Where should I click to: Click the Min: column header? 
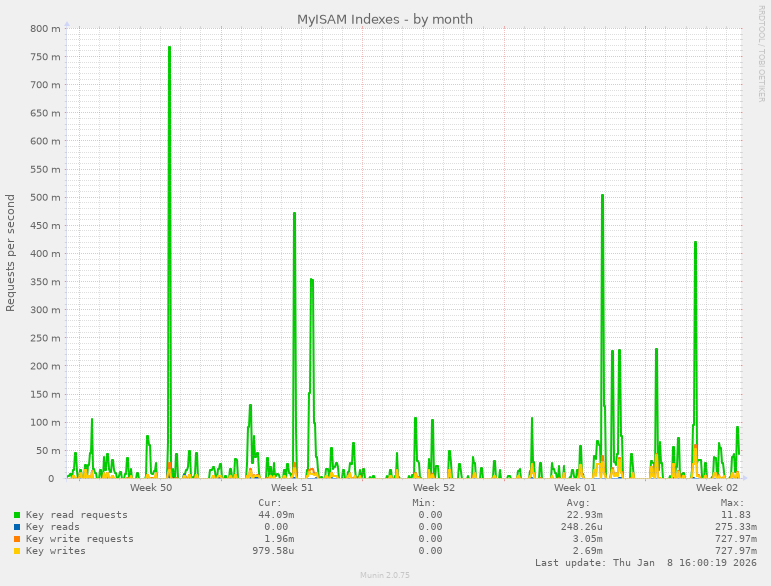pos(424,503)
